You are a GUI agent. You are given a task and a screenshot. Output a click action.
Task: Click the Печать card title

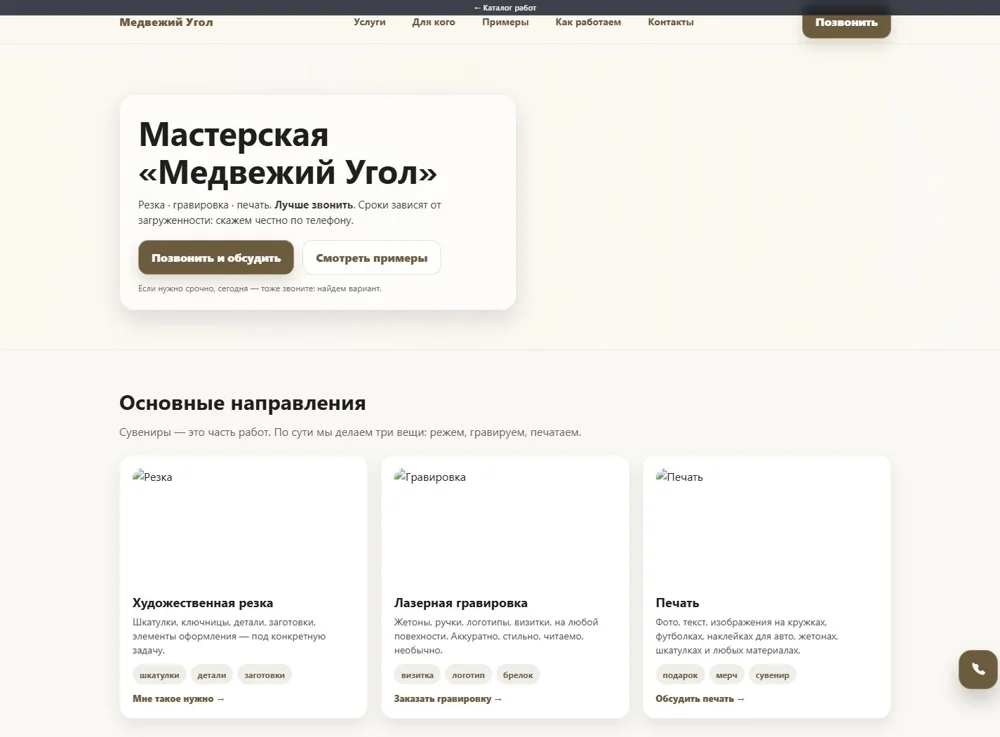[677, 602]
